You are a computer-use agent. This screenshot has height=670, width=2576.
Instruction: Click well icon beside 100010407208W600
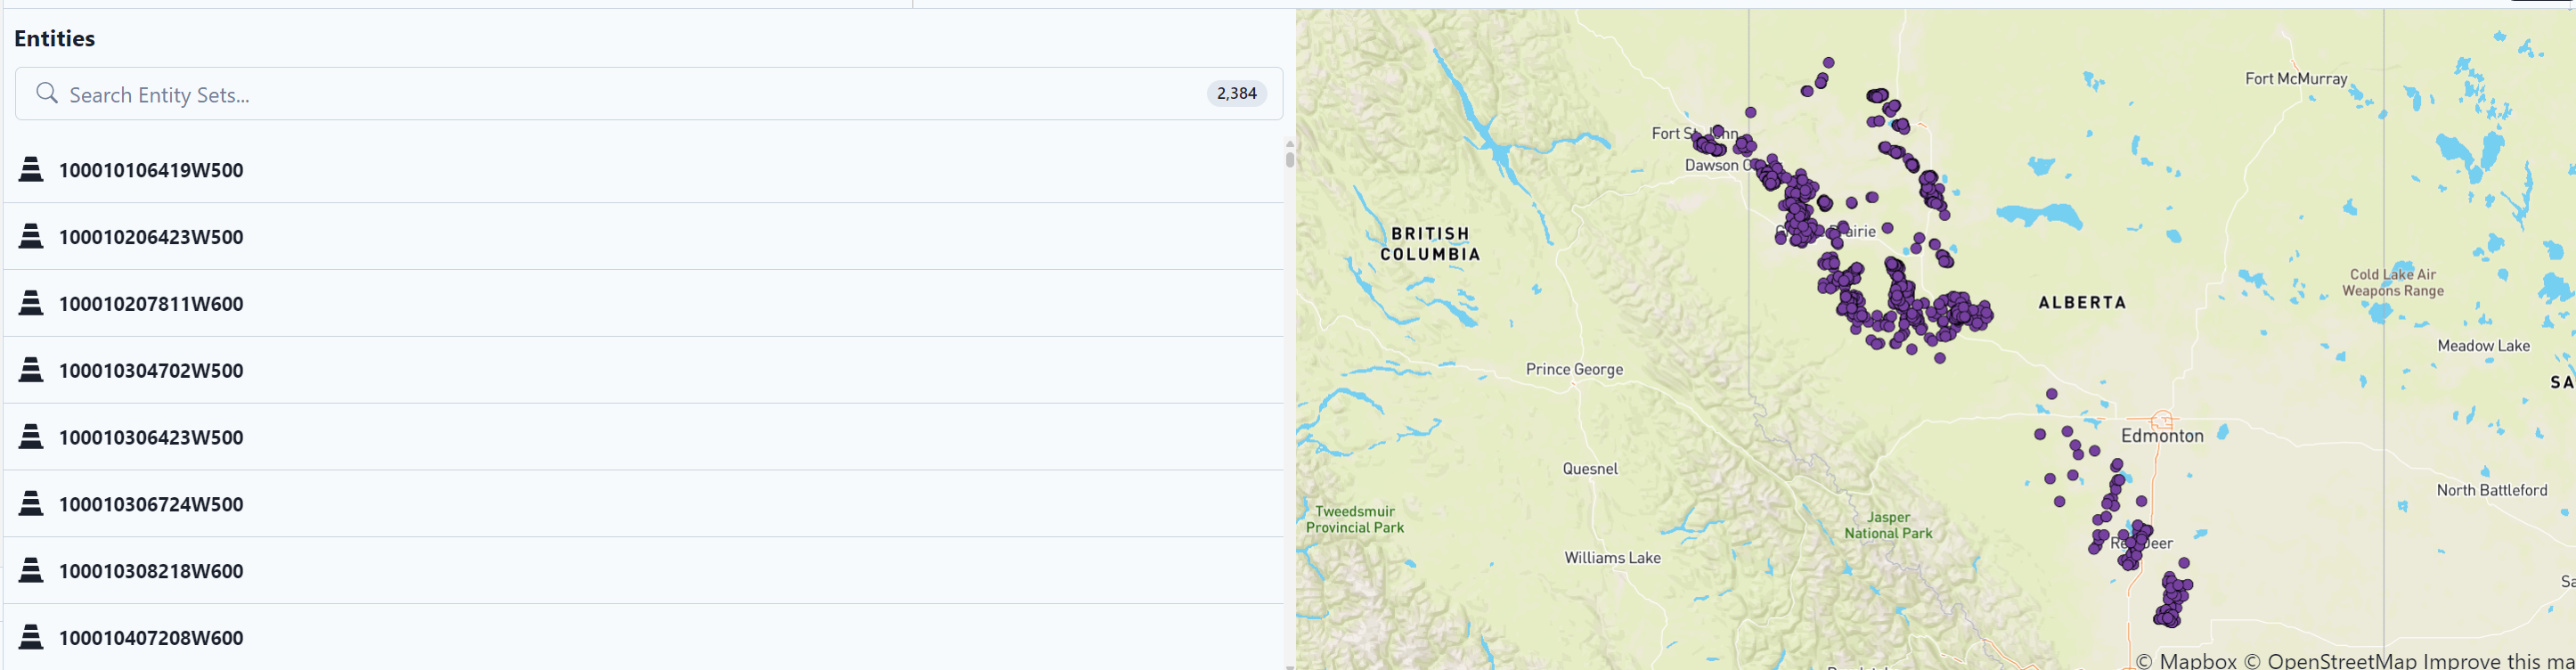(x=31, y=638)
